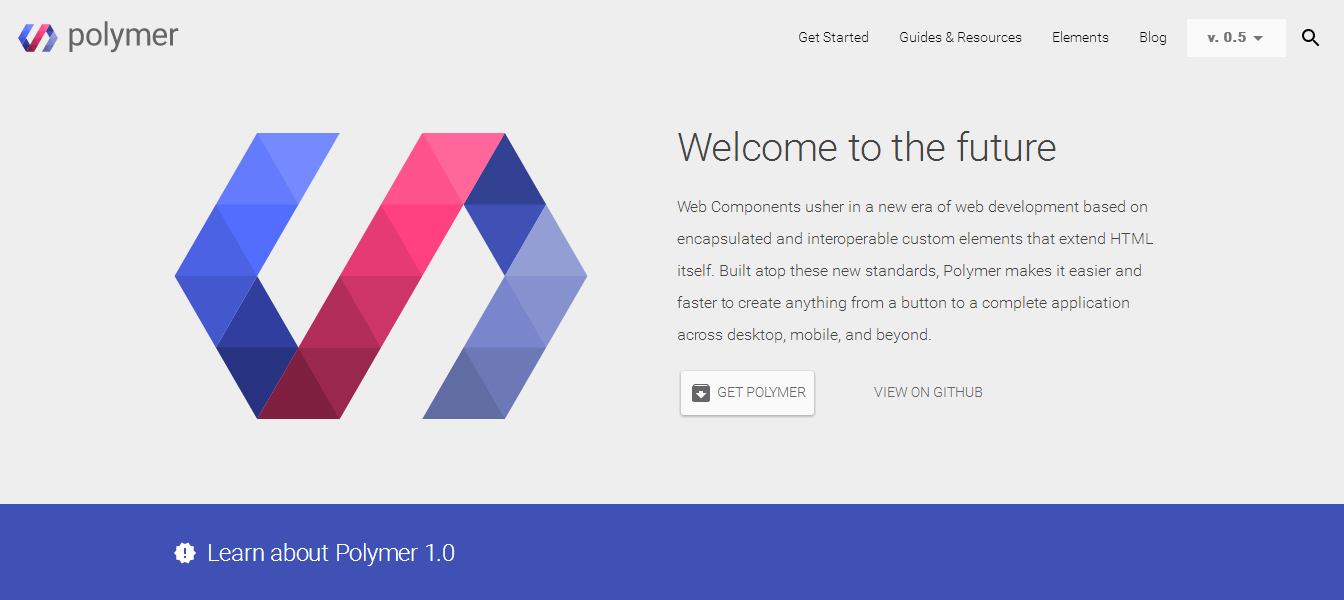The image size is (1344, 600).
Task: Click the alert badge icon in blue banner
Action: click(185, 552)
